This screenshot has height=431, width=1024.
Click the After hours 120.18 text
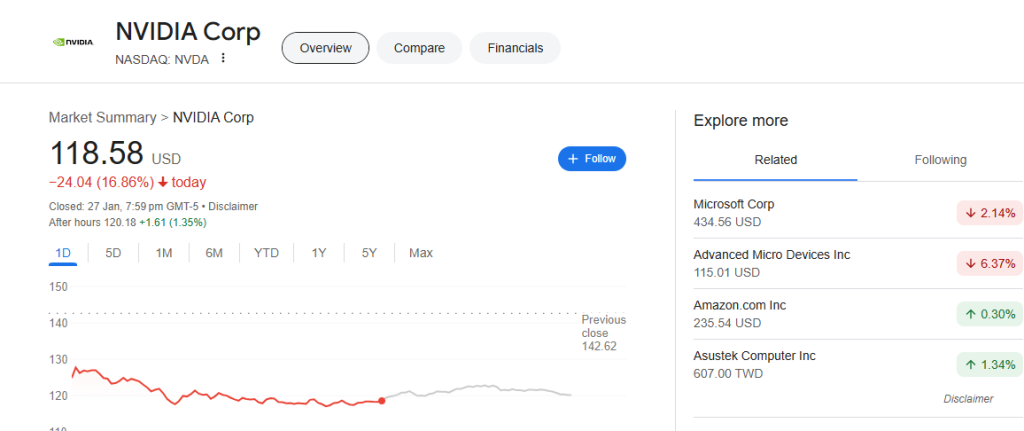[93, 223]
